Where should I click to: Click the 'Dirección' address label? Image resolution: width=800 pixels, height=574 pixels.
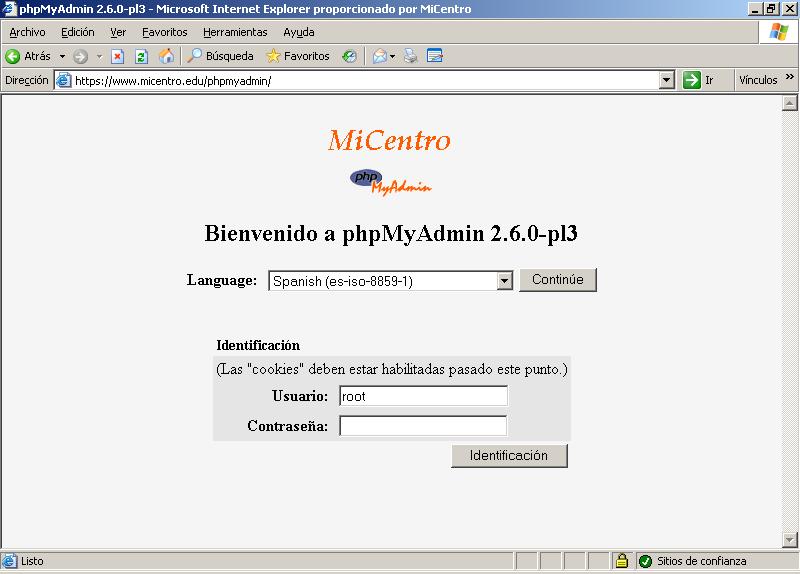pyautogui.click(x=27, y=80)
